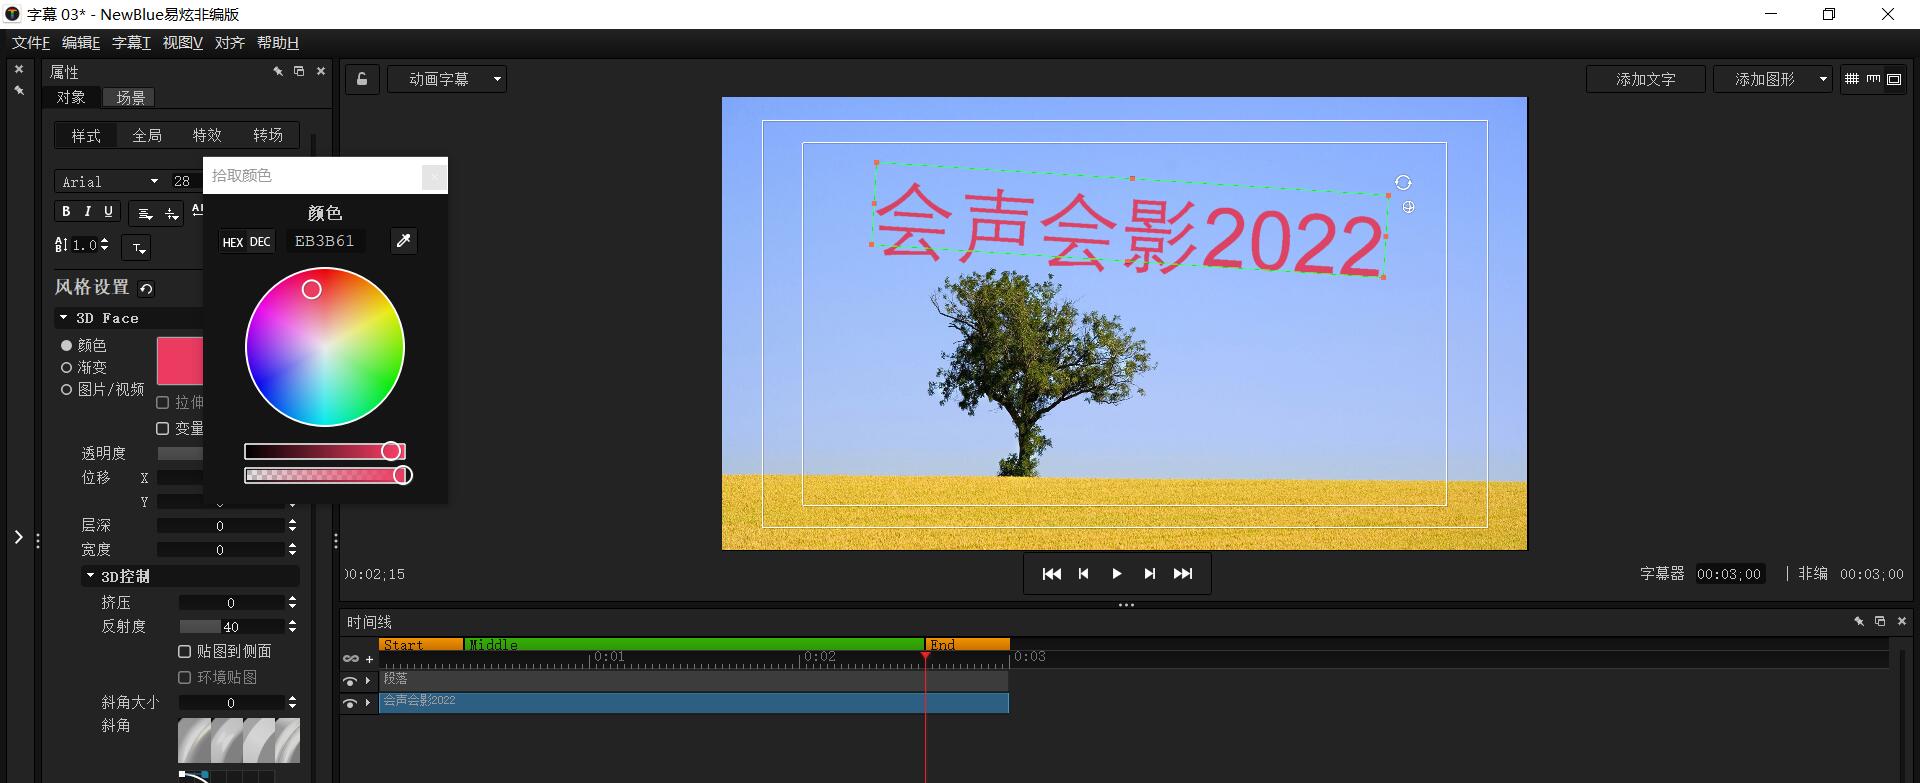
Task: Open the Arial font dropdown
Action: [154, 181]
